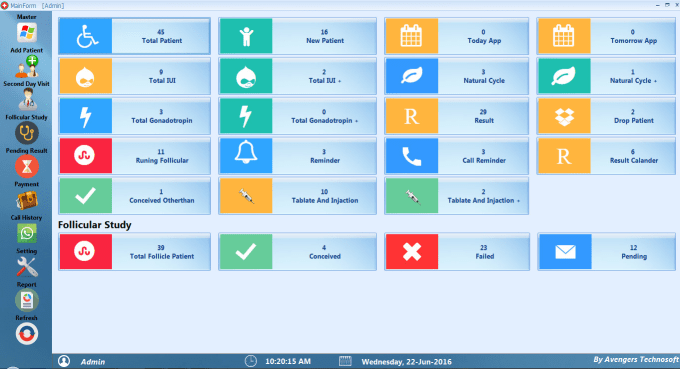Click the Call History sidebar label
This screenshot has height=369, width=680.
(x=26, y=218)
